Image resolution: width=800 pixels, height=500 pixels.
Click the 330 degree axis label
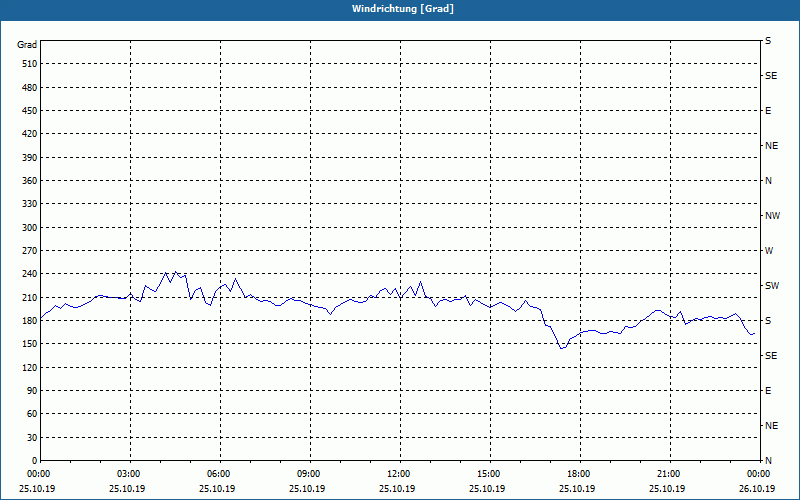click(x=30, y=204)
